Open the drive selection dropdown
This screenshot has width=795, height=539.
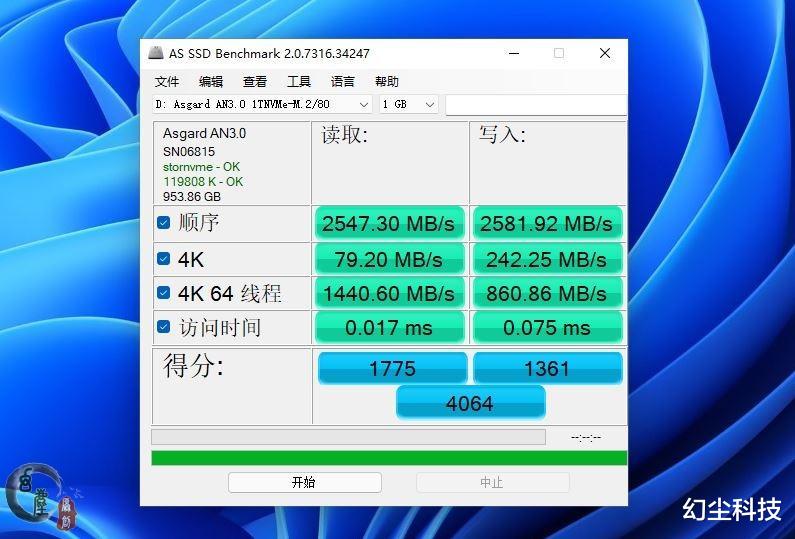tap(262, 104)
